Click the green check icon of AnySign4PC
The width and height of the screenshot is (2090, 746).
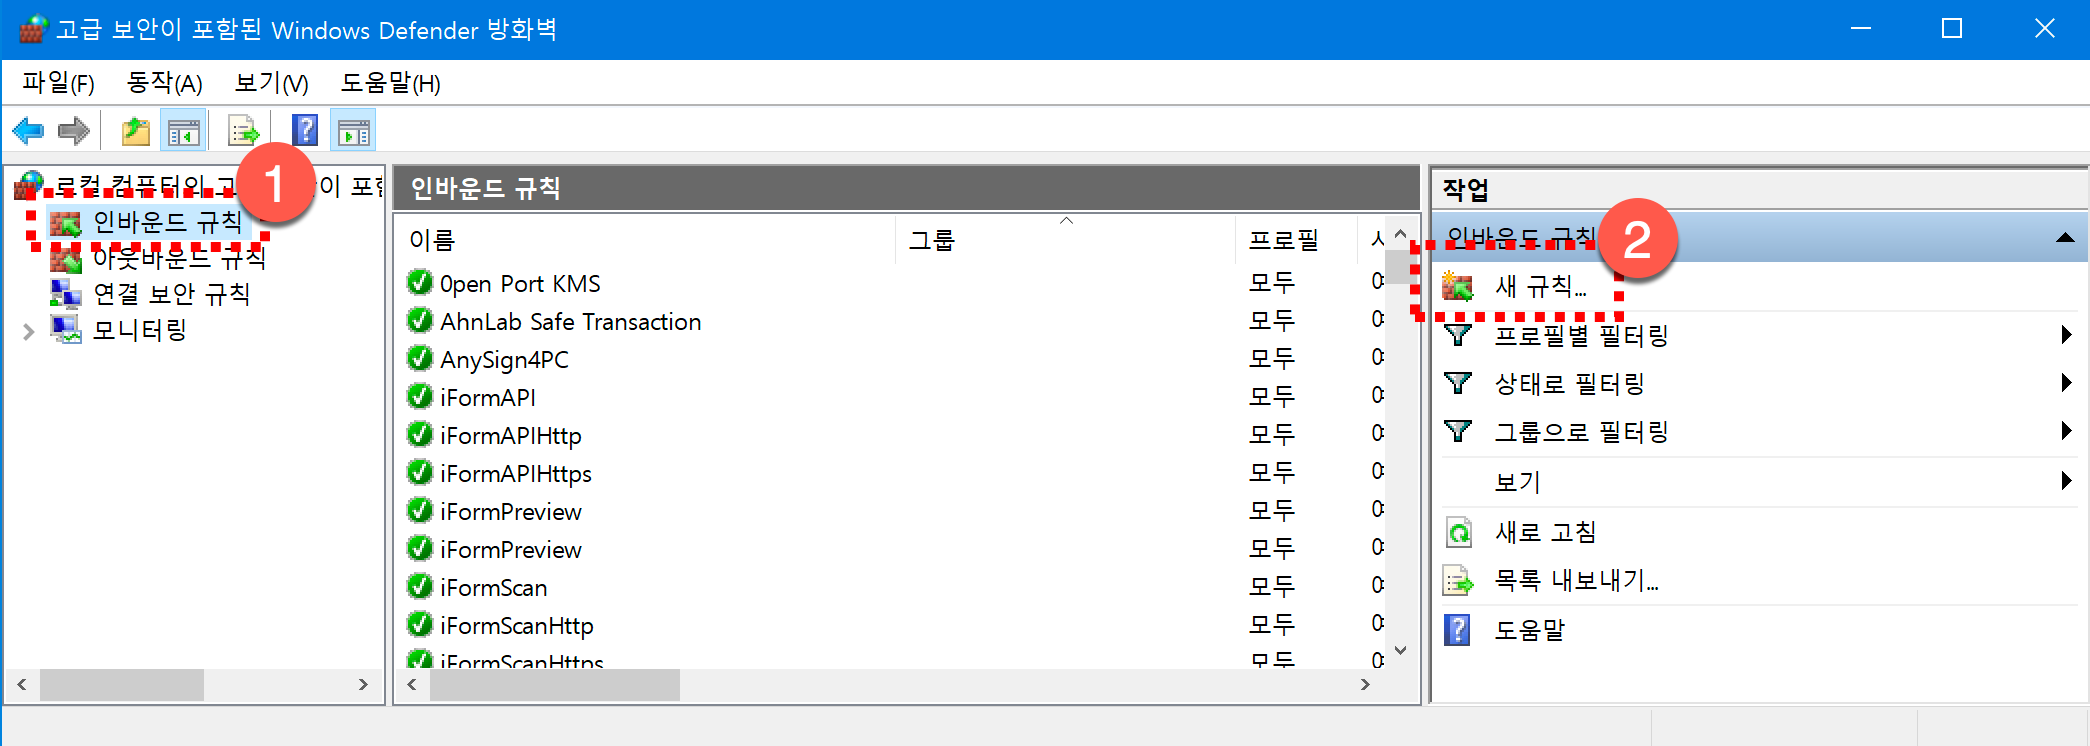(419, 358)
